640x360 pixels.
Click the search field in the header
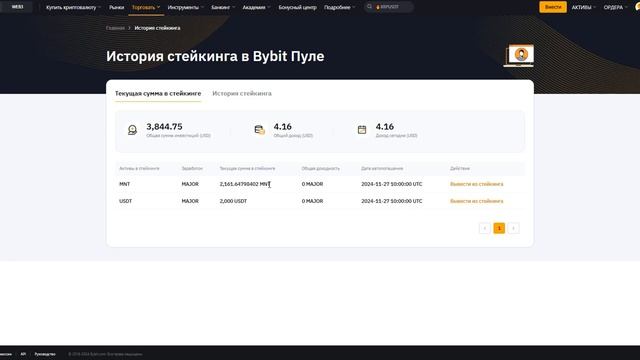389,7
